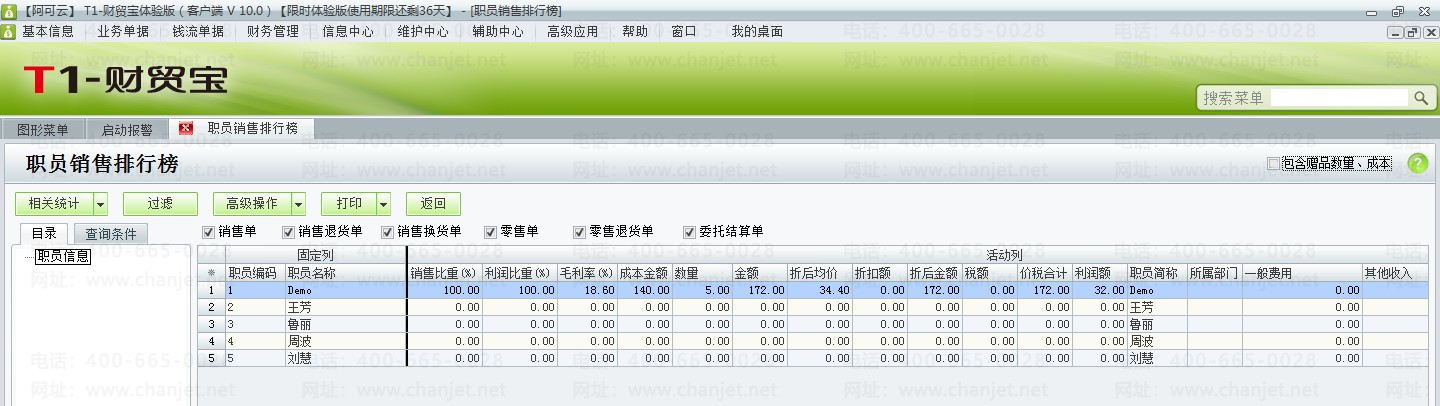The height and width of the screenshot is (406, 1440).
Task: Select the Demo employee name cell
Action: (345, 290)
